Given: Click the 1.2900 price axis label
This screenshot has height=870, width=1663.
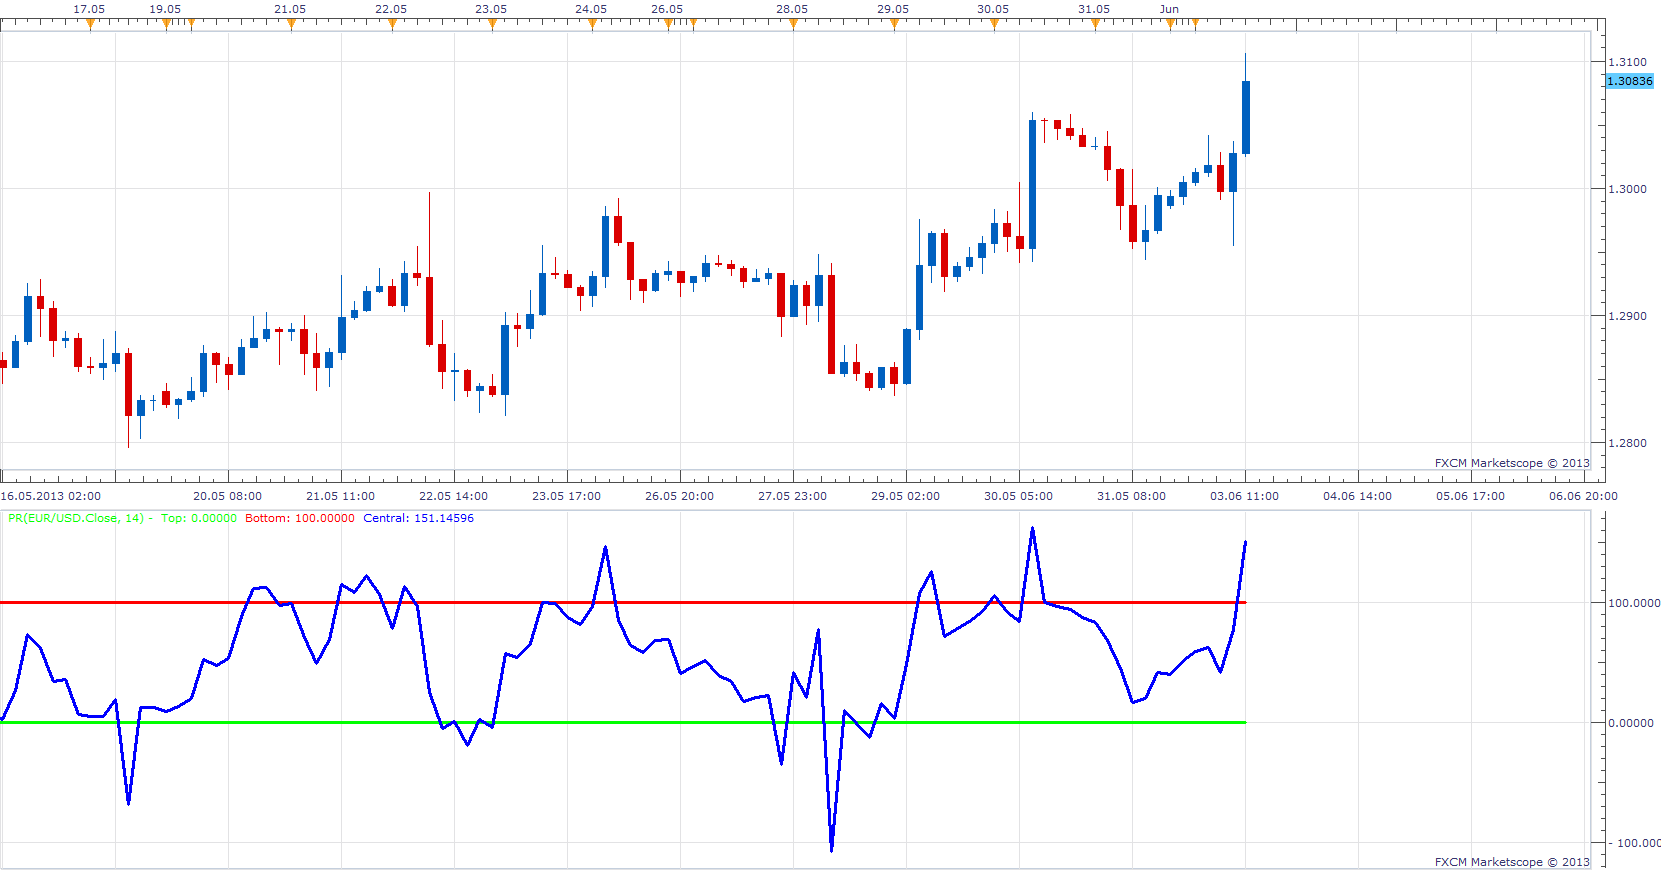Looking at the screenshot, I should click(1627, 316).
